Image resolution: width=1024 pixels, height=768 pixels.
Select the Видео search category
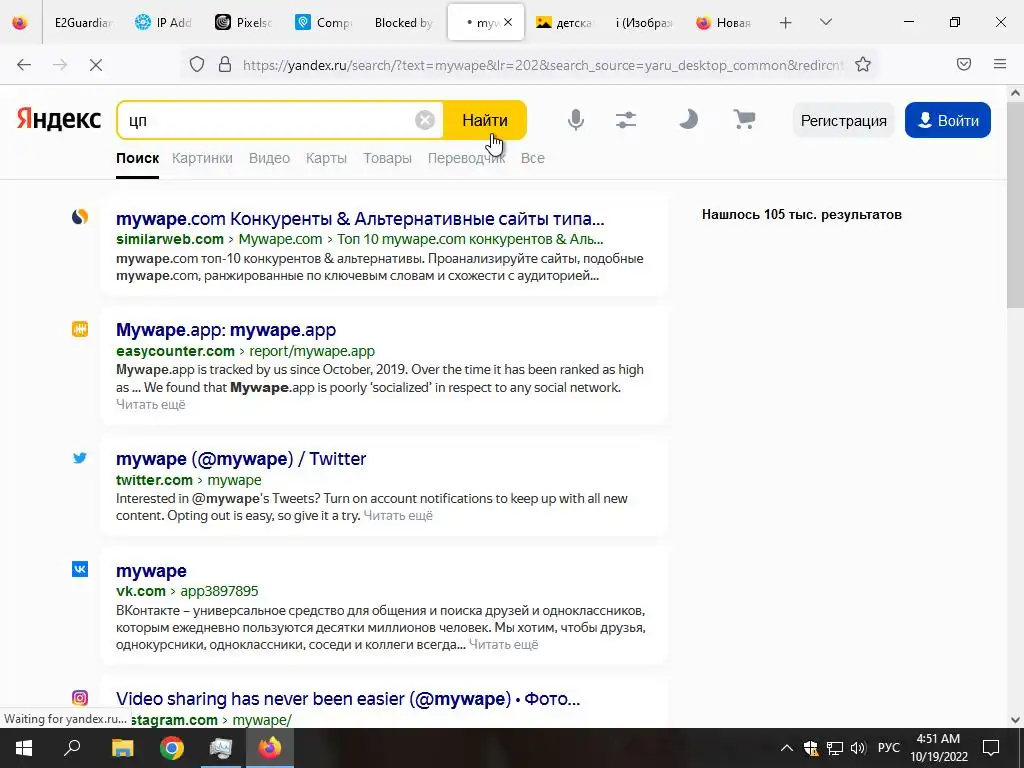[x=269, y=158]
